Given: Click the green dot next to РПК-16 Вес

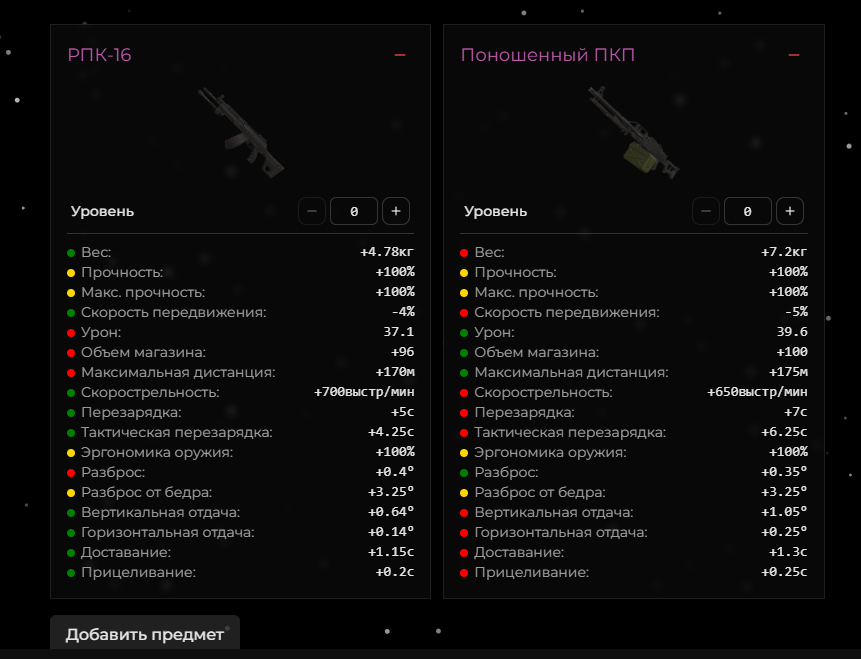Looking at the screenshot, I should (71, 253).
